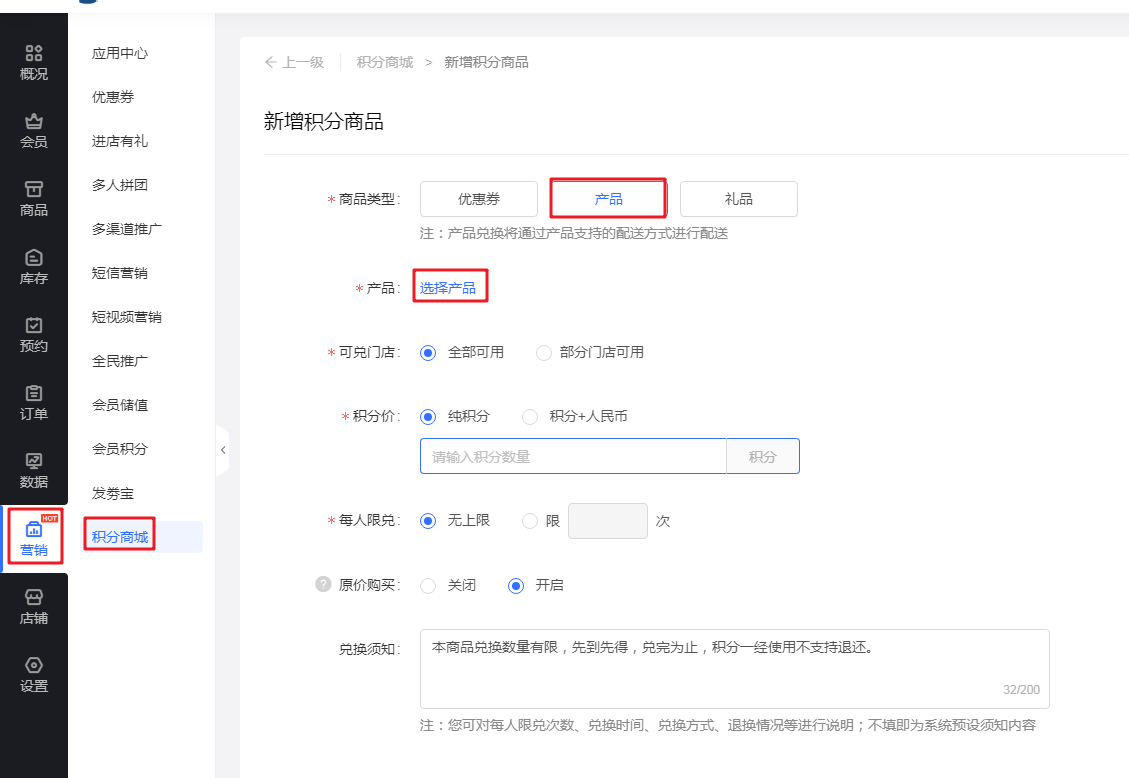Select 全部可用 for redeemable stores
This screenshot has width=1129, height=778.
pos(428,353)
